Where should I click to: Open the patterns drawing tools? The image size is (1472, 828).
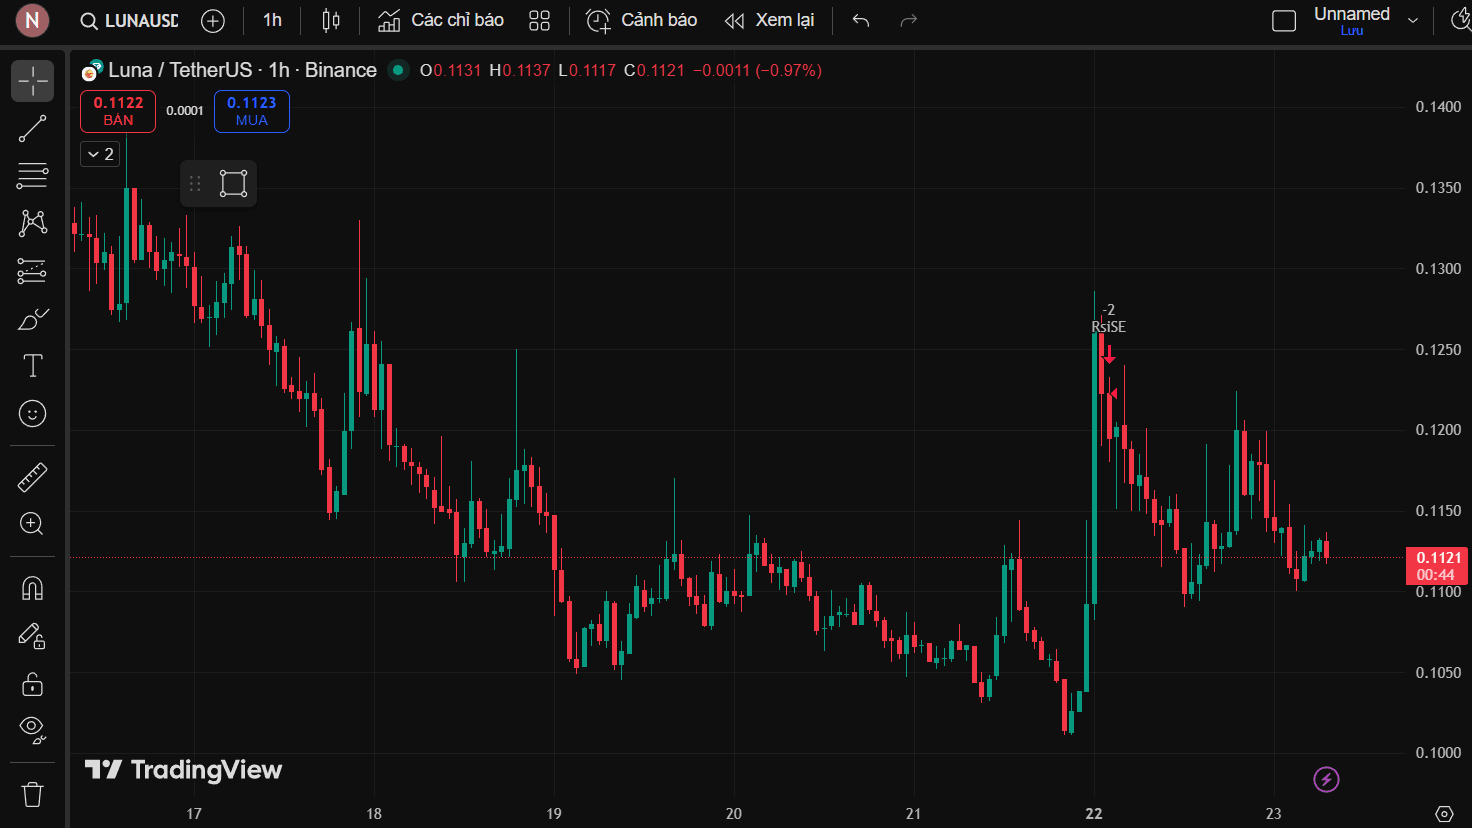point(33,223)
